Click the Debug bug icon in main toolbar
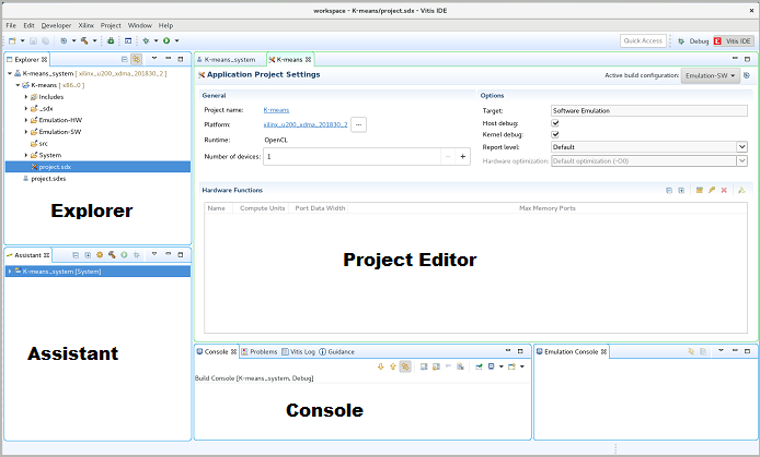Viewport: 760px width, 457px height. point(145,41)
